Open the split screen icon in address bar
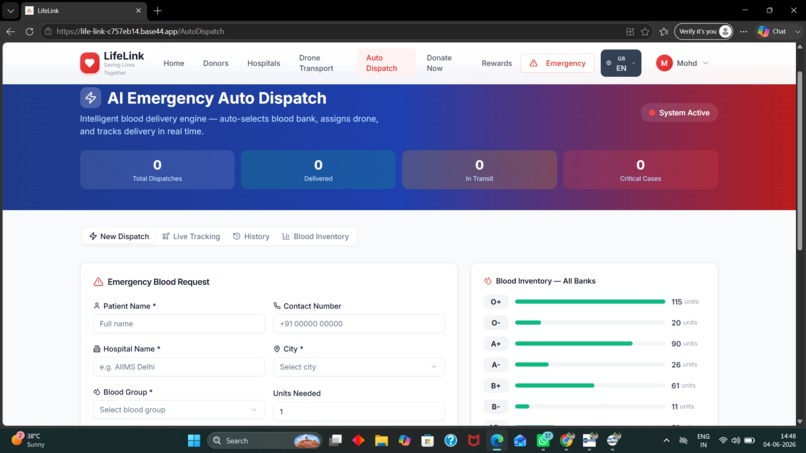Viewport: 806px width, 453px height. coord(630,31)
